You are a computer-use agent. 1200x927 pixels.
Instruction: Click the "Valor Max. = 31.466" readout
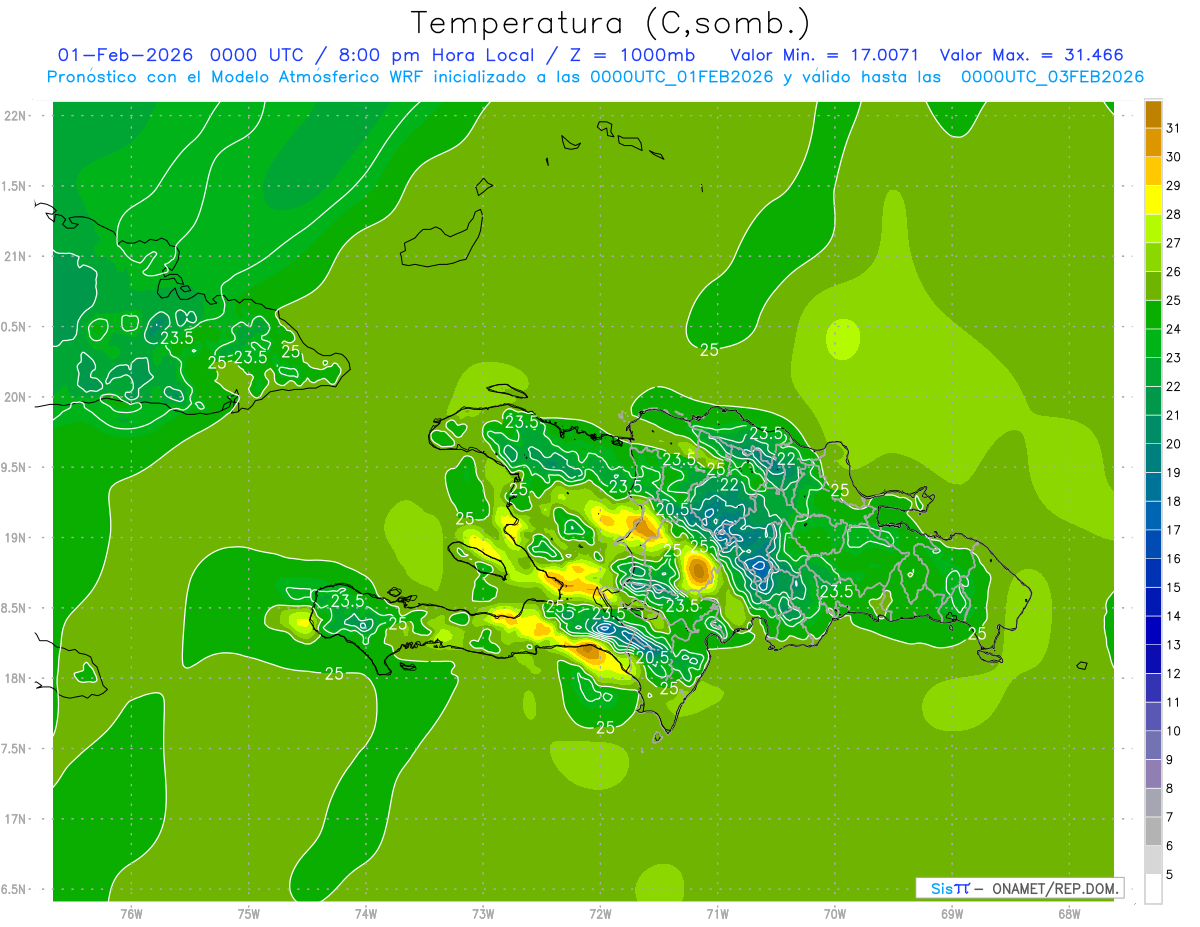[1031, 55]
